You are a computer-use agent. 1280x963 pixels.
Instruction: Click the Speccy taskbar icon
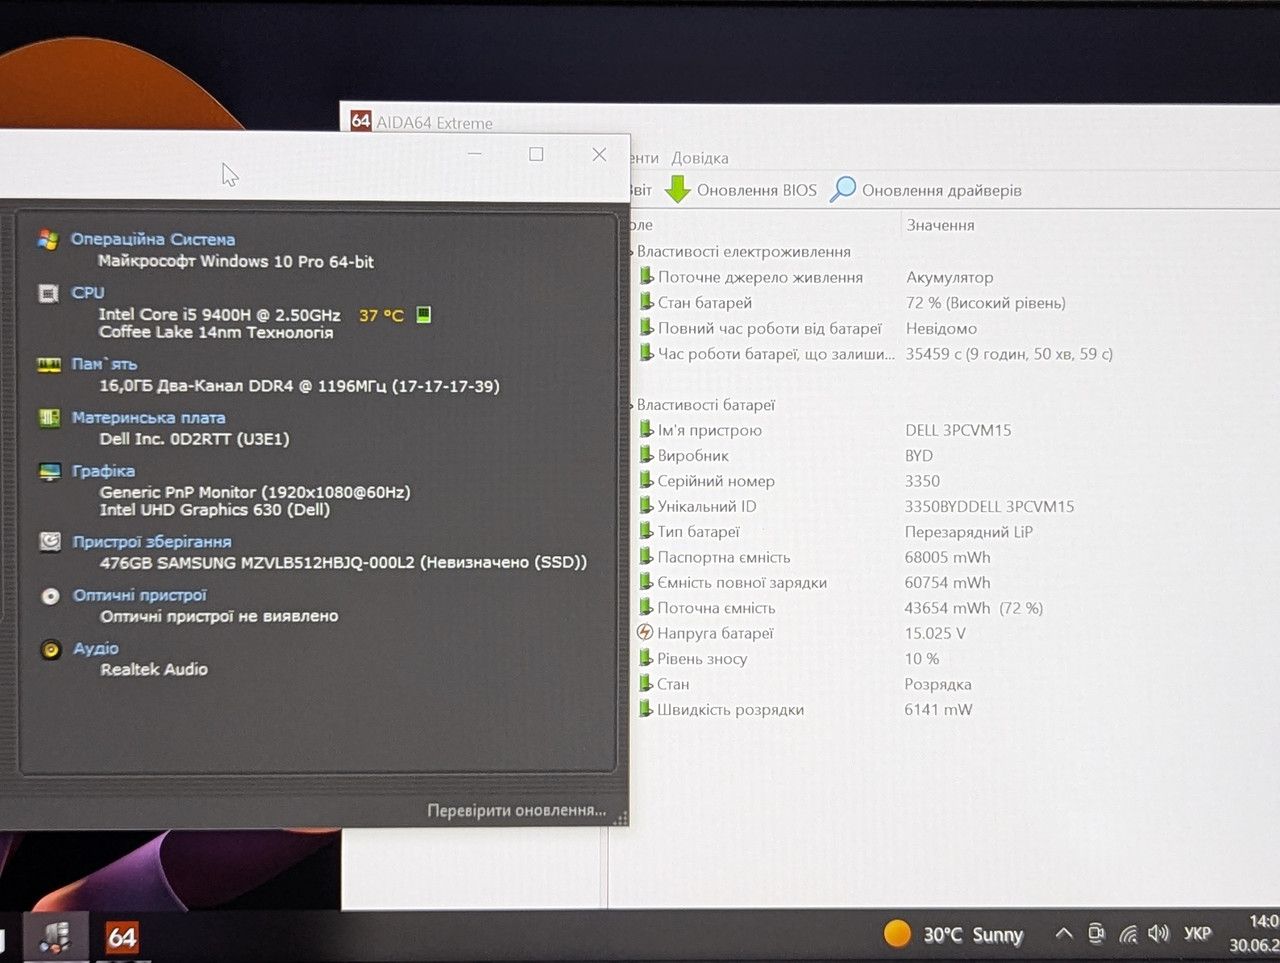(54, 937)
